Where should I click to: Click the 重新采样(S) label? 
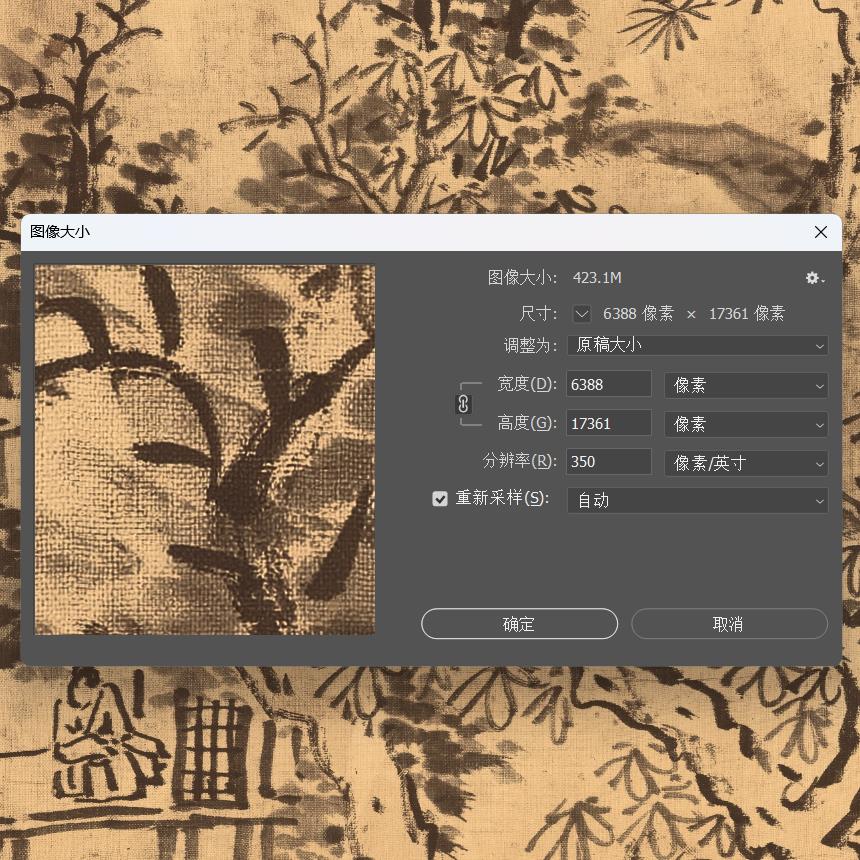pyautogui.click(x=502, y=498)
